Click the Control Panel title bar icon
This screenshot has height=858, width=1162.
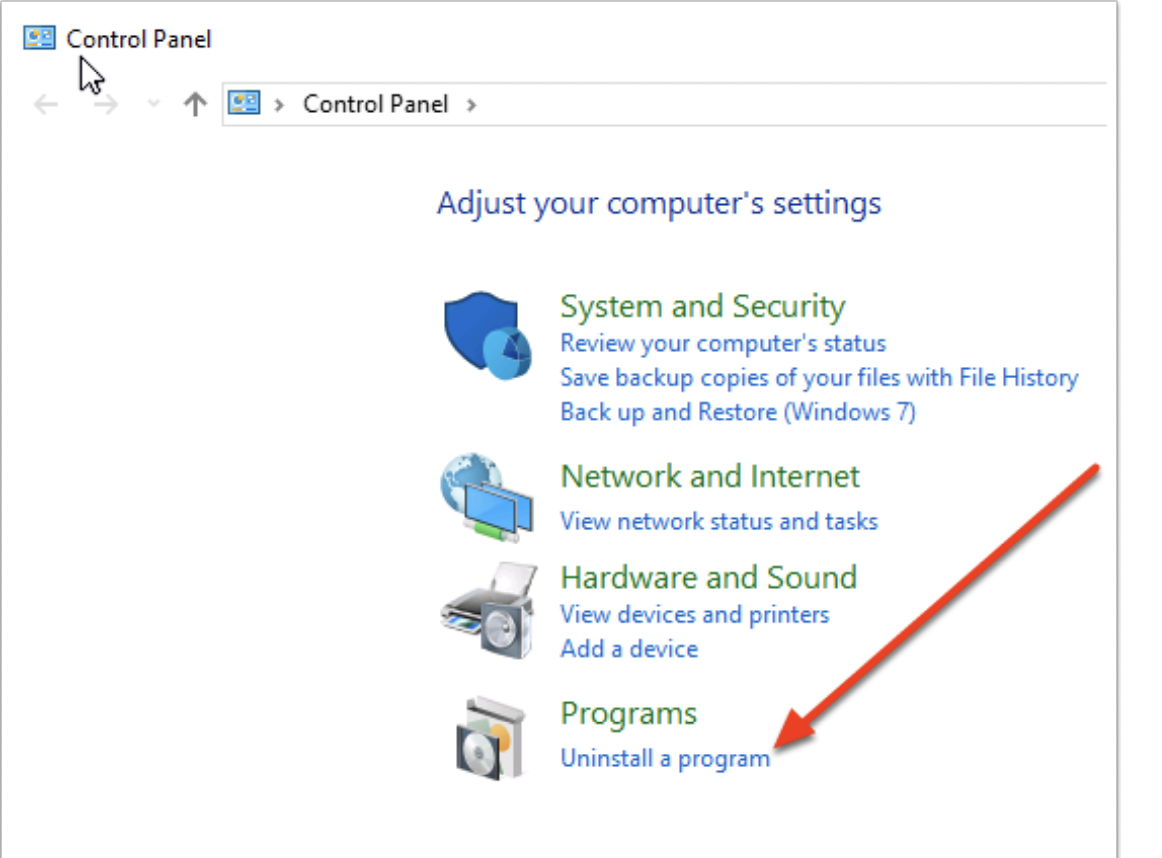click(40, 38)
